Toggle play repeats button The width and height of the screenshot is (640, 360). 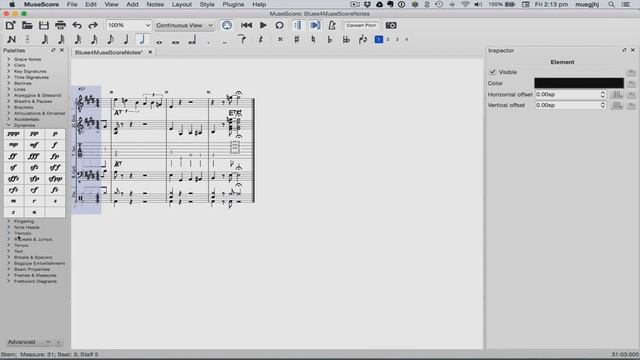298,25
